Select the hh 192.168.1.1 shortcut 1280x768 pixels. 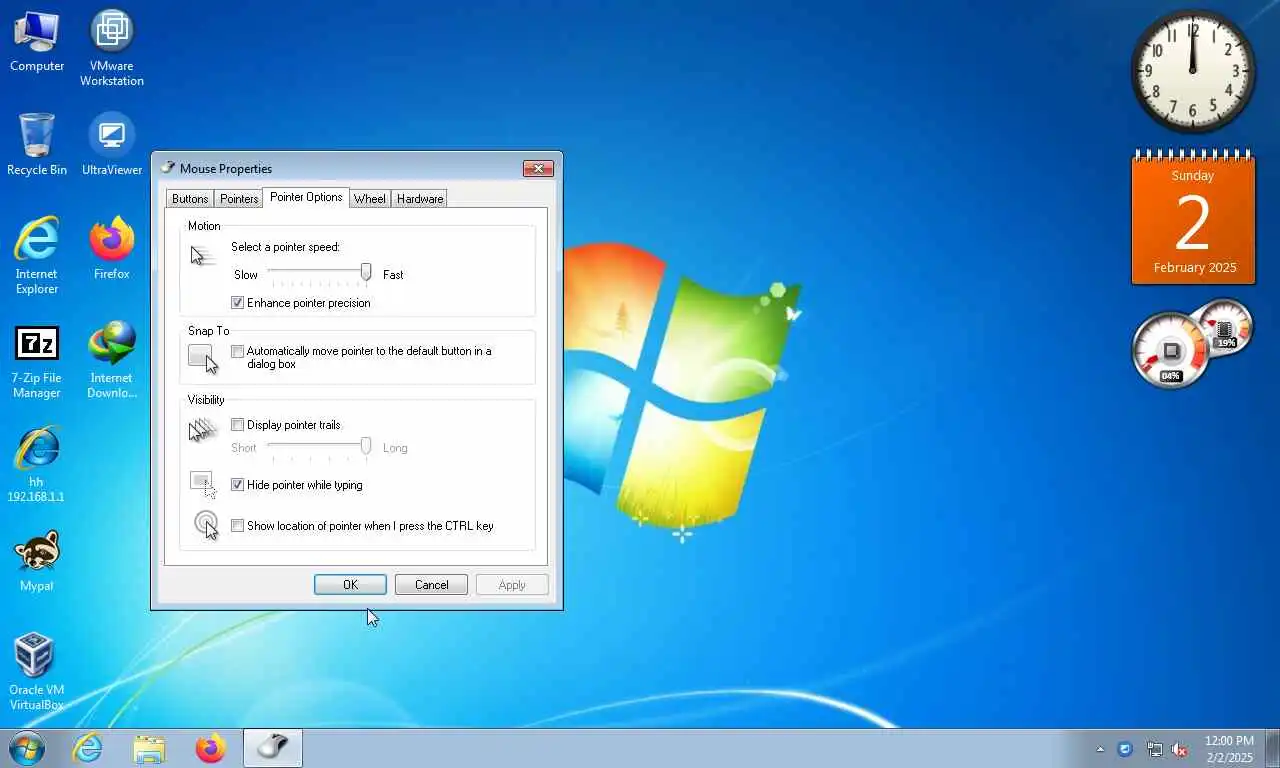[37, 463]
